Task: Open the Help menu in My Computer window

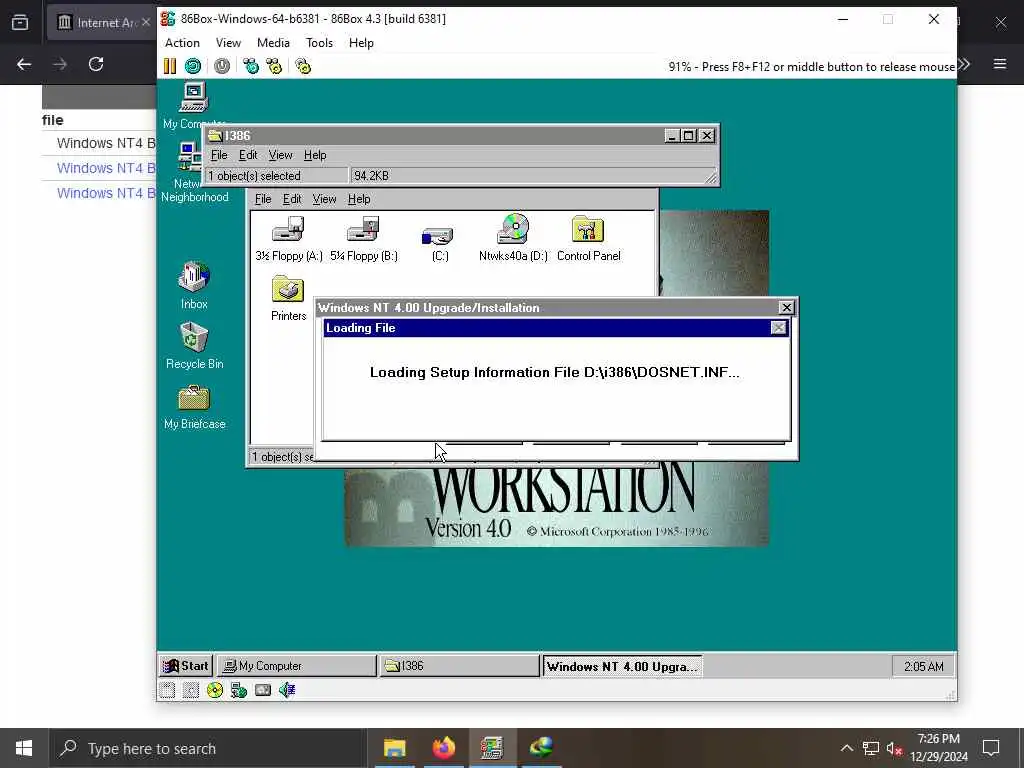Action: pyautogui.click(x=359, y=199)
